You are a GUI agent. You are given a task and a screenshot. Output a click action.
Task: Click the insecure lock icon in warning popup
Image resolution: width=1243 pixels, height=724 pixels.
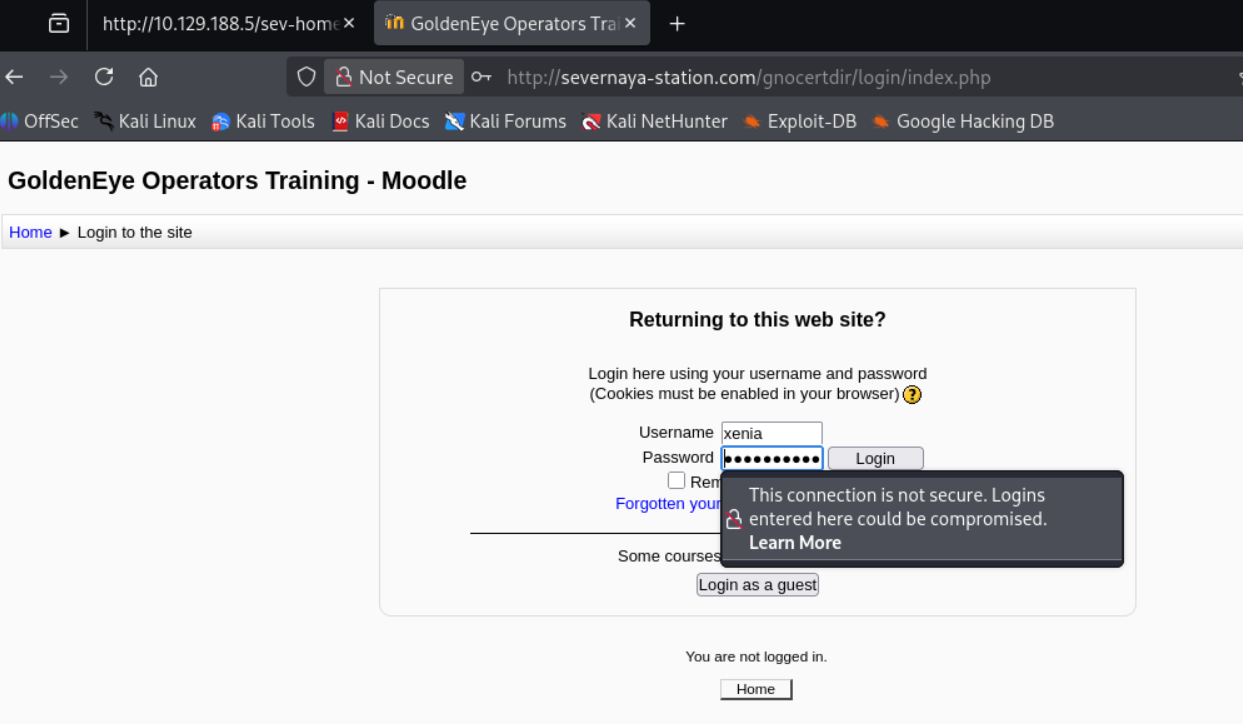coord(734,519)
